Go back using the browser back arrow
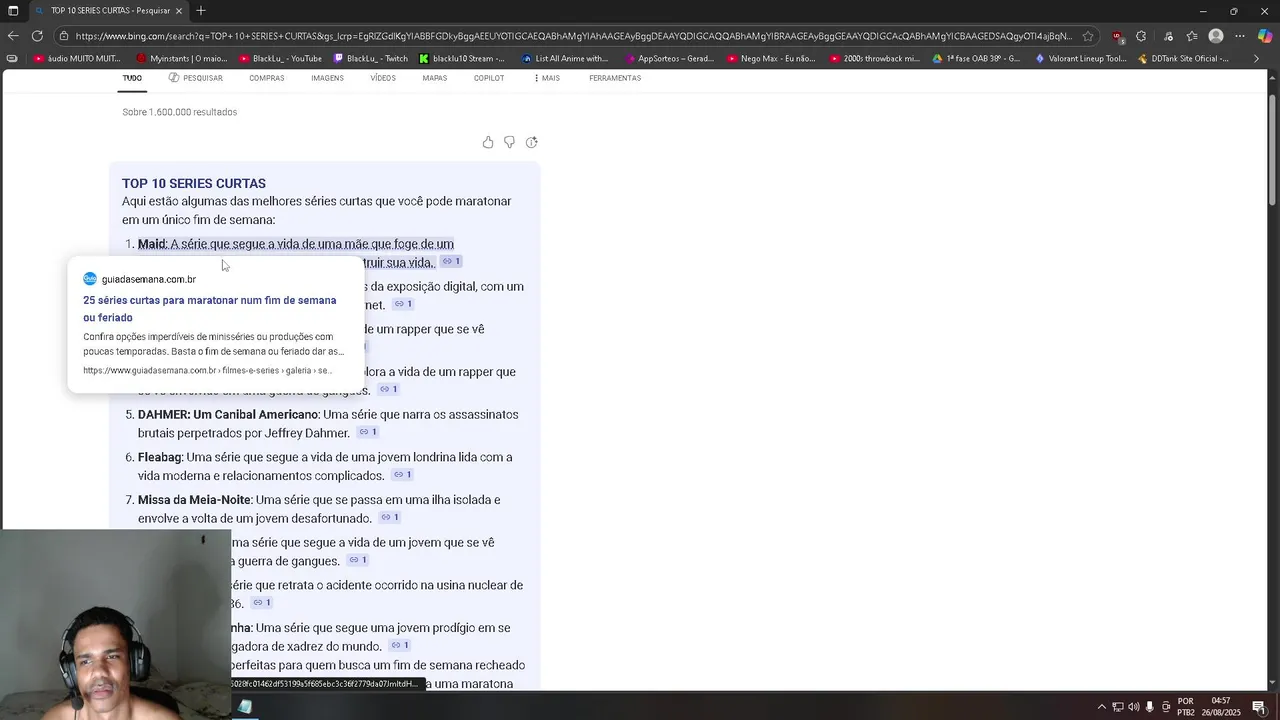Viewport: 1280px width, 720px height. click(12, 36)
